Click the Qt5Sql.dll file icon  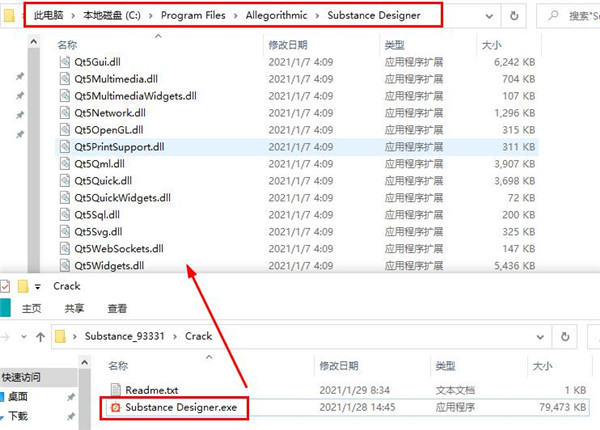click(65, 215)
